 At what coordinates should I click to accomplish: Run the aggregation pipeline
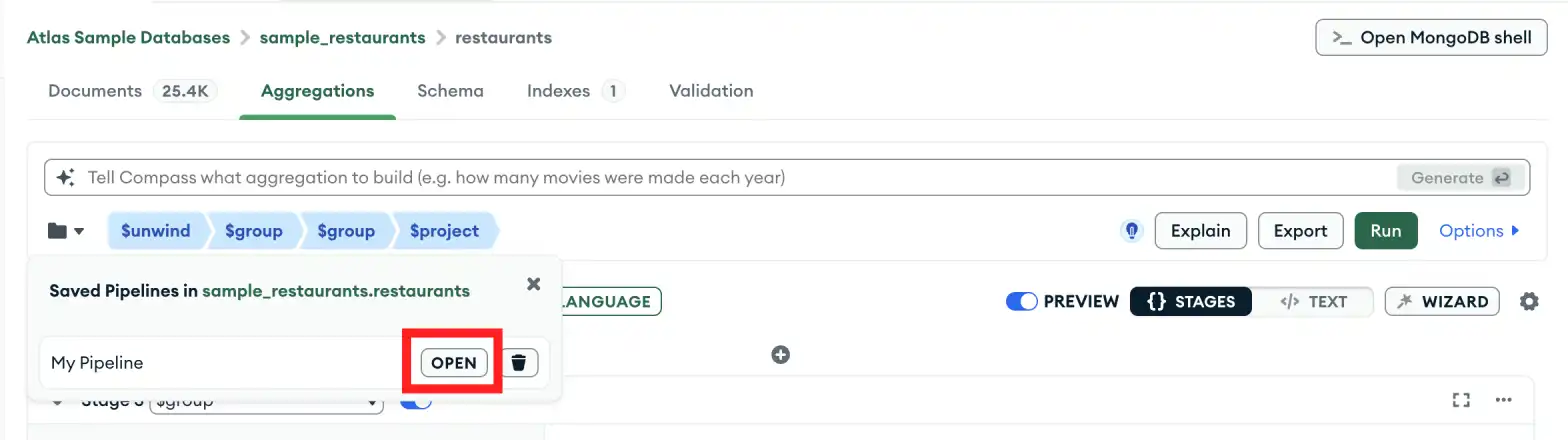pyautogui.click(x=1385, y=231)
